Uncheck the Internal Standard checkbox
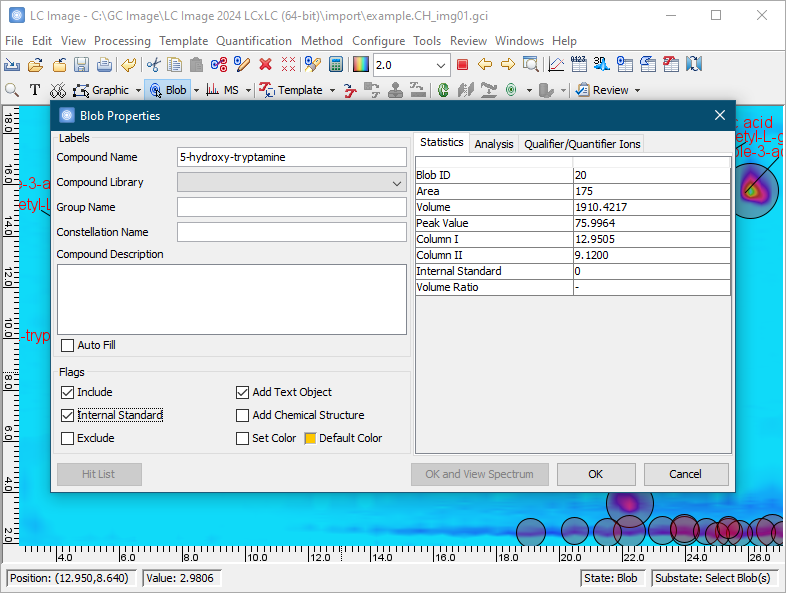The height and width of the screenshot is (593, 786). (68, 415)
